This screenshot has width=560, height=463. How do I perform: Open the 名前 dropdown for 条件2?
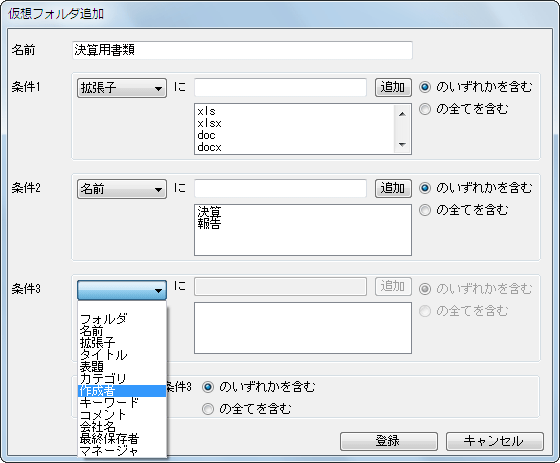(122, 189)
